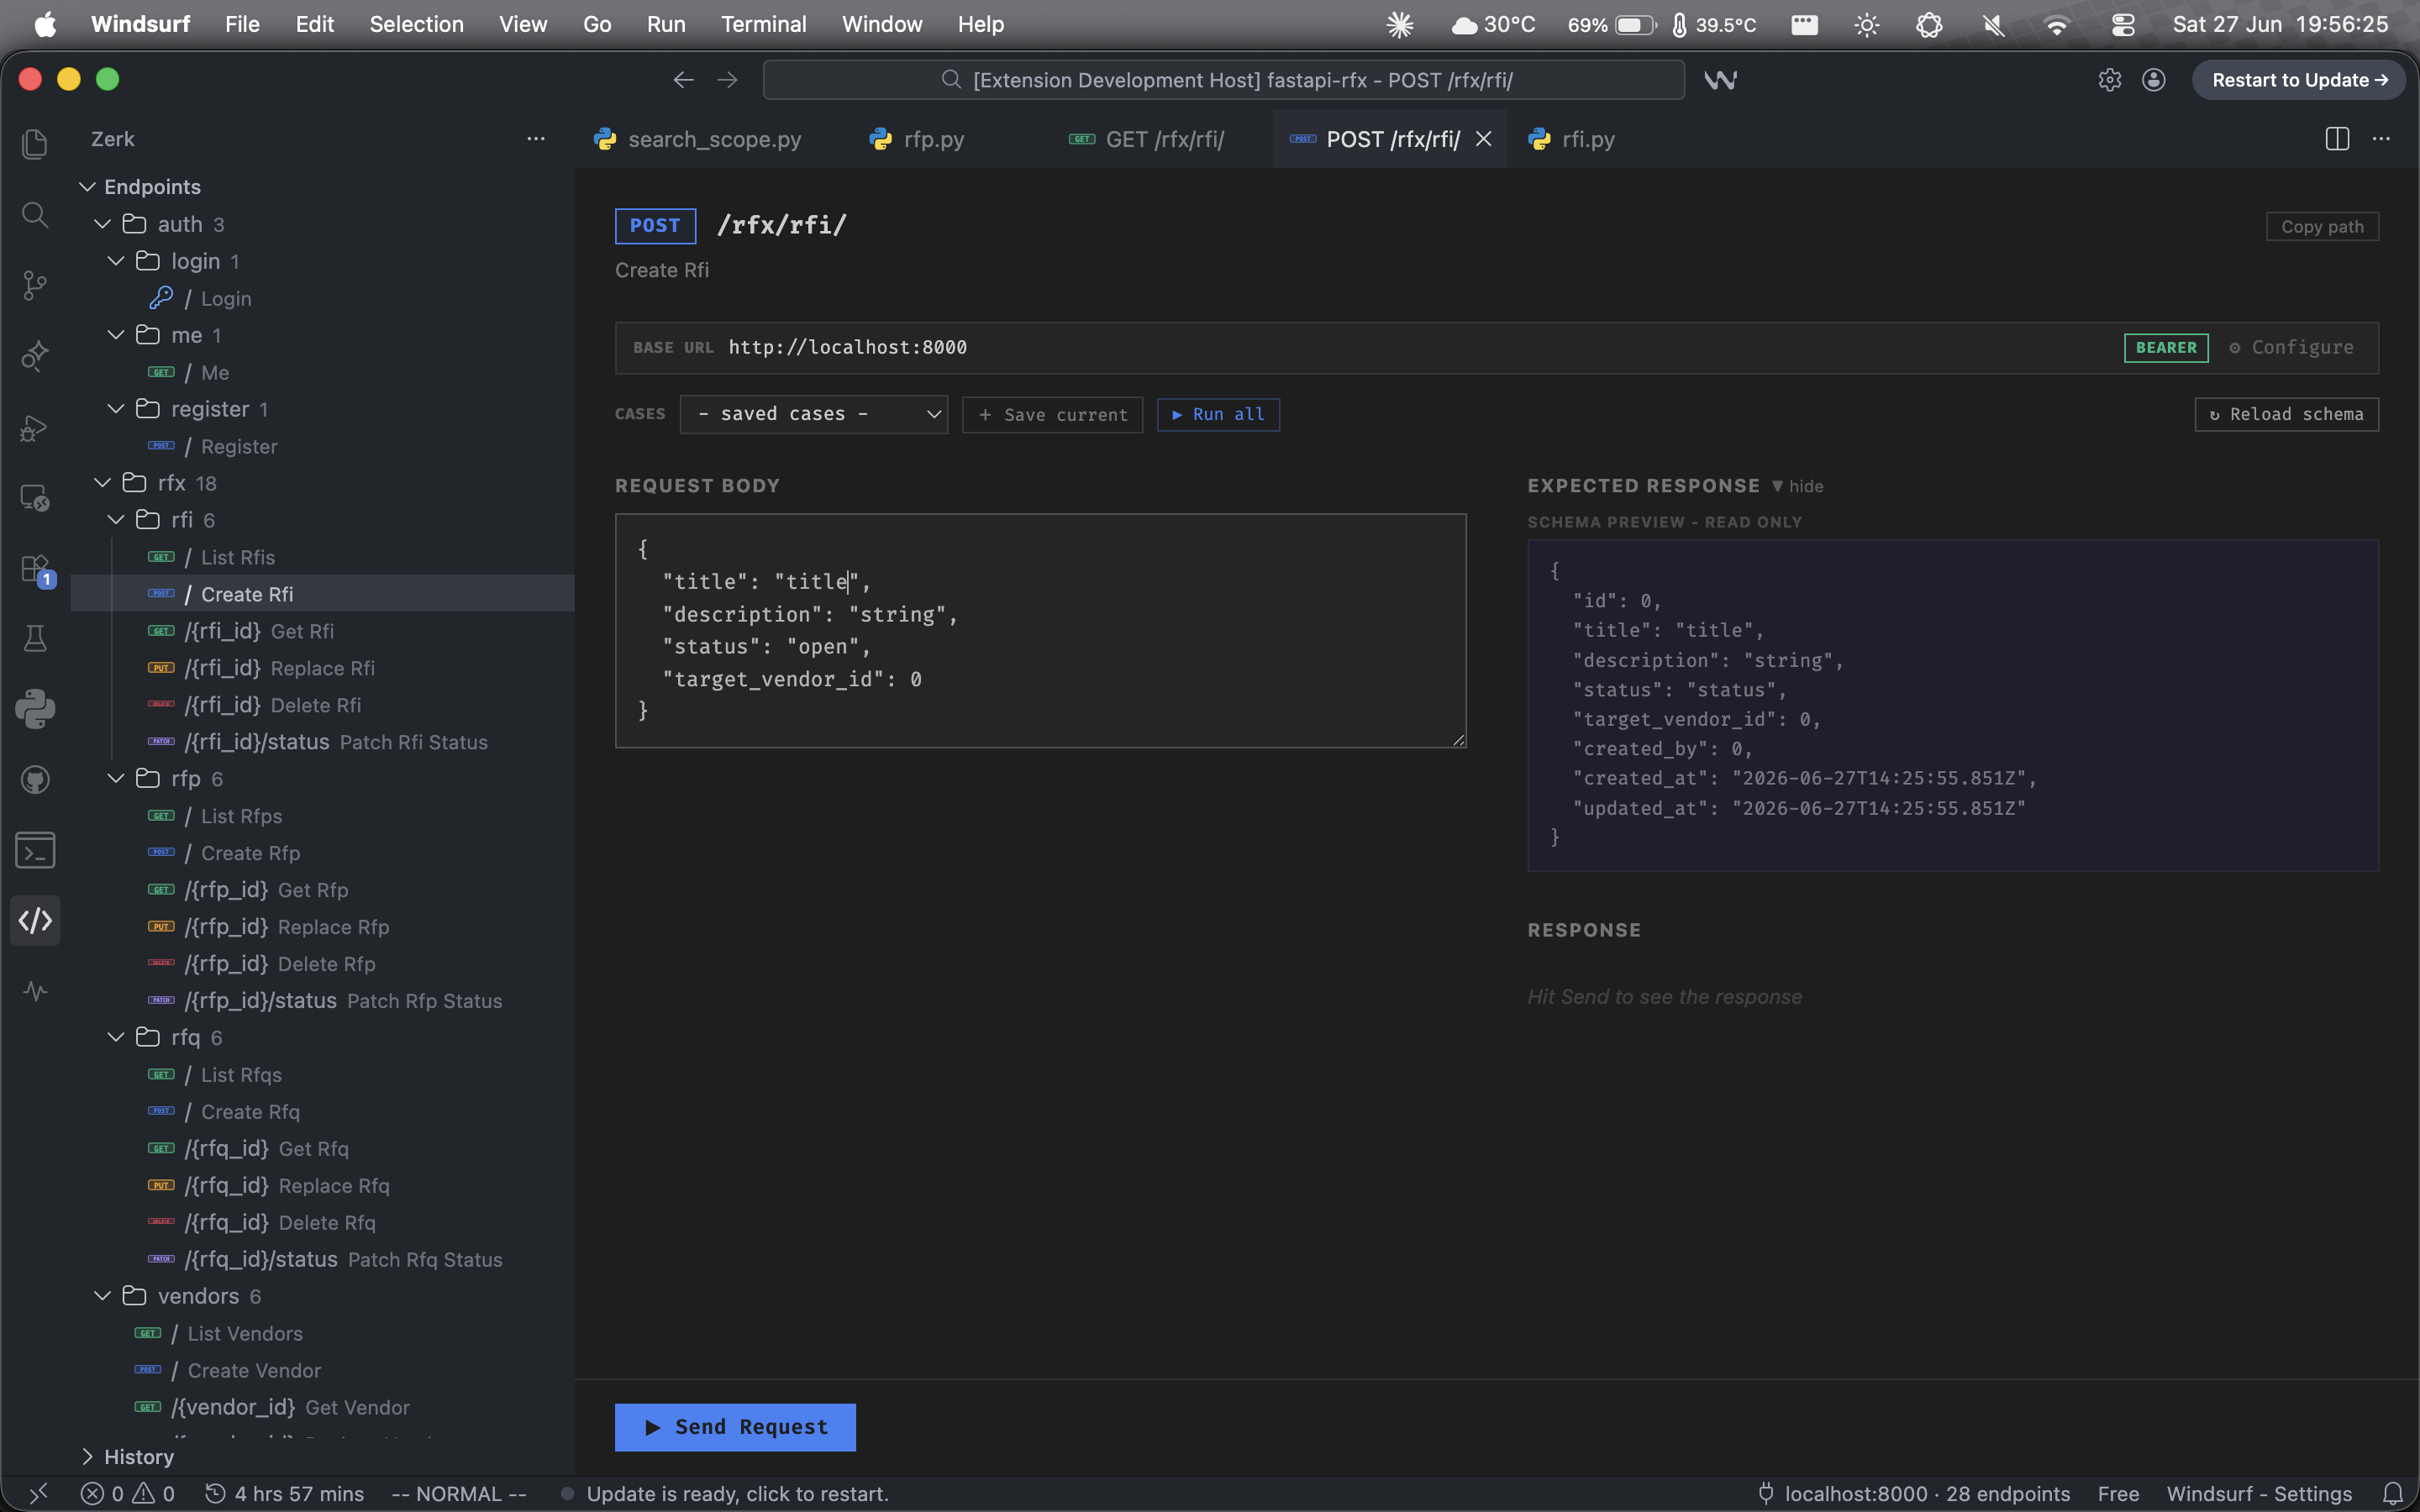Image resolution: width=2420 pixels, height=1512 pixels.
Task: Click the Send Request button
Action: (735, 1427)
